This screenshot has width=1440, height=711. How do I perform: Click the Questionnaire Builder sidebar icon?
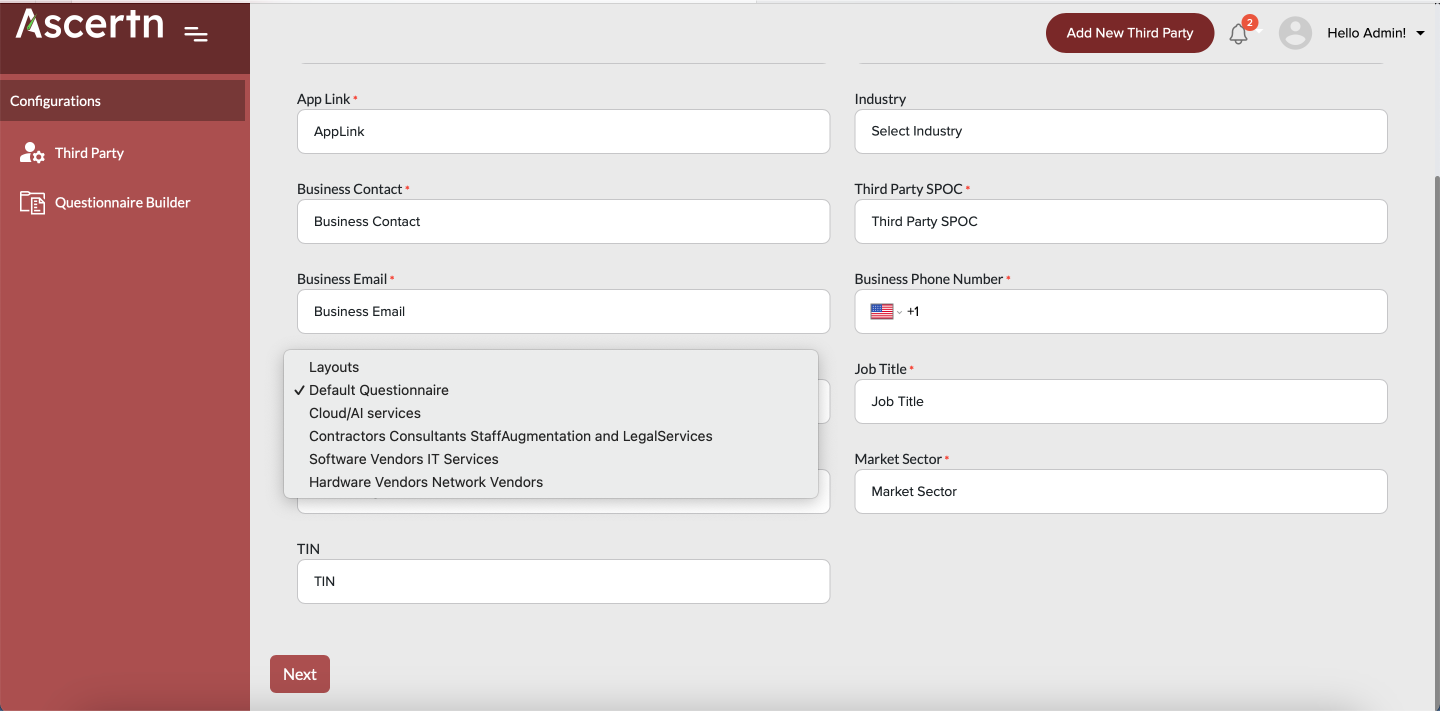click(32, 203)
